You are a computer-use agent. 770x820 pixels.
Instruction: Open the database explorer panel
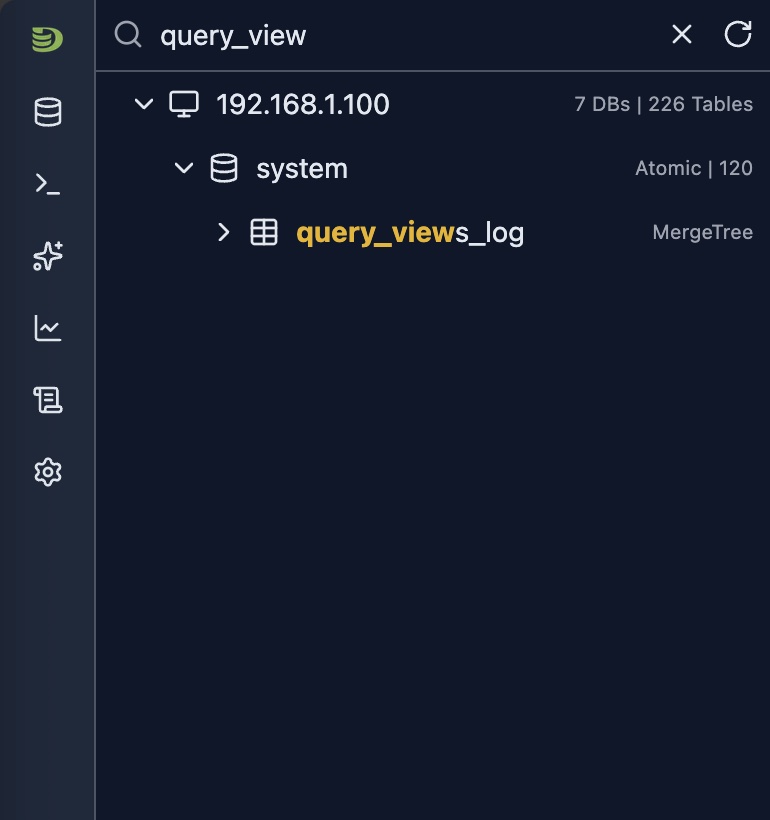tap(47, 112)
